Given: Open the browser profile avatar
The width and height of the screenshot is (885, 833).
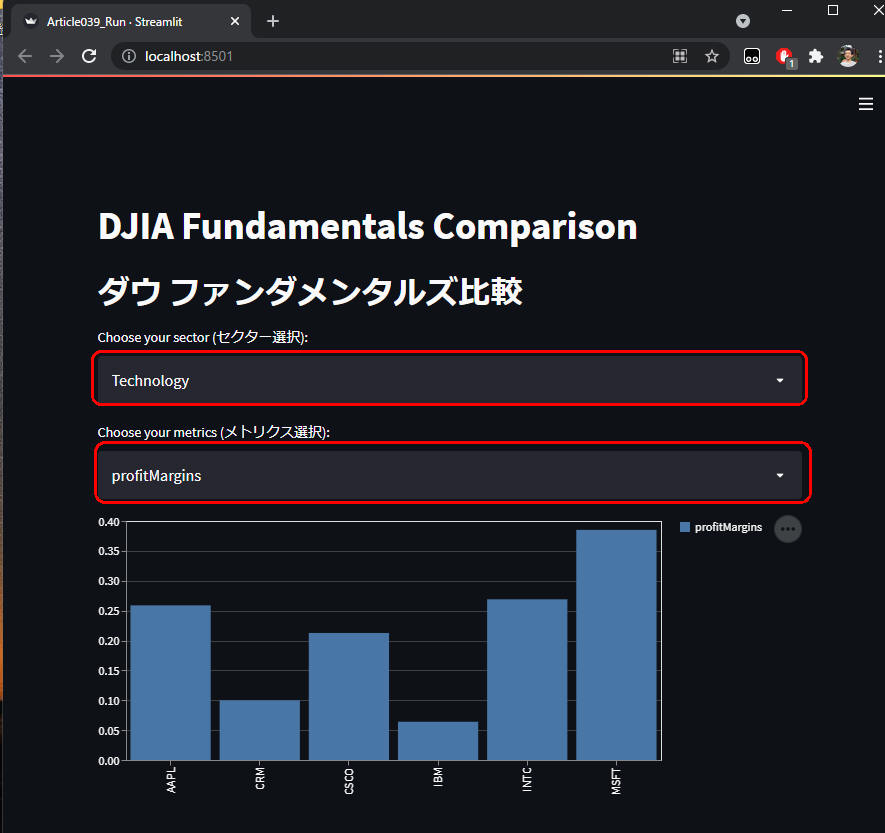Looking at the screenshot, I should tap(848, 56).
